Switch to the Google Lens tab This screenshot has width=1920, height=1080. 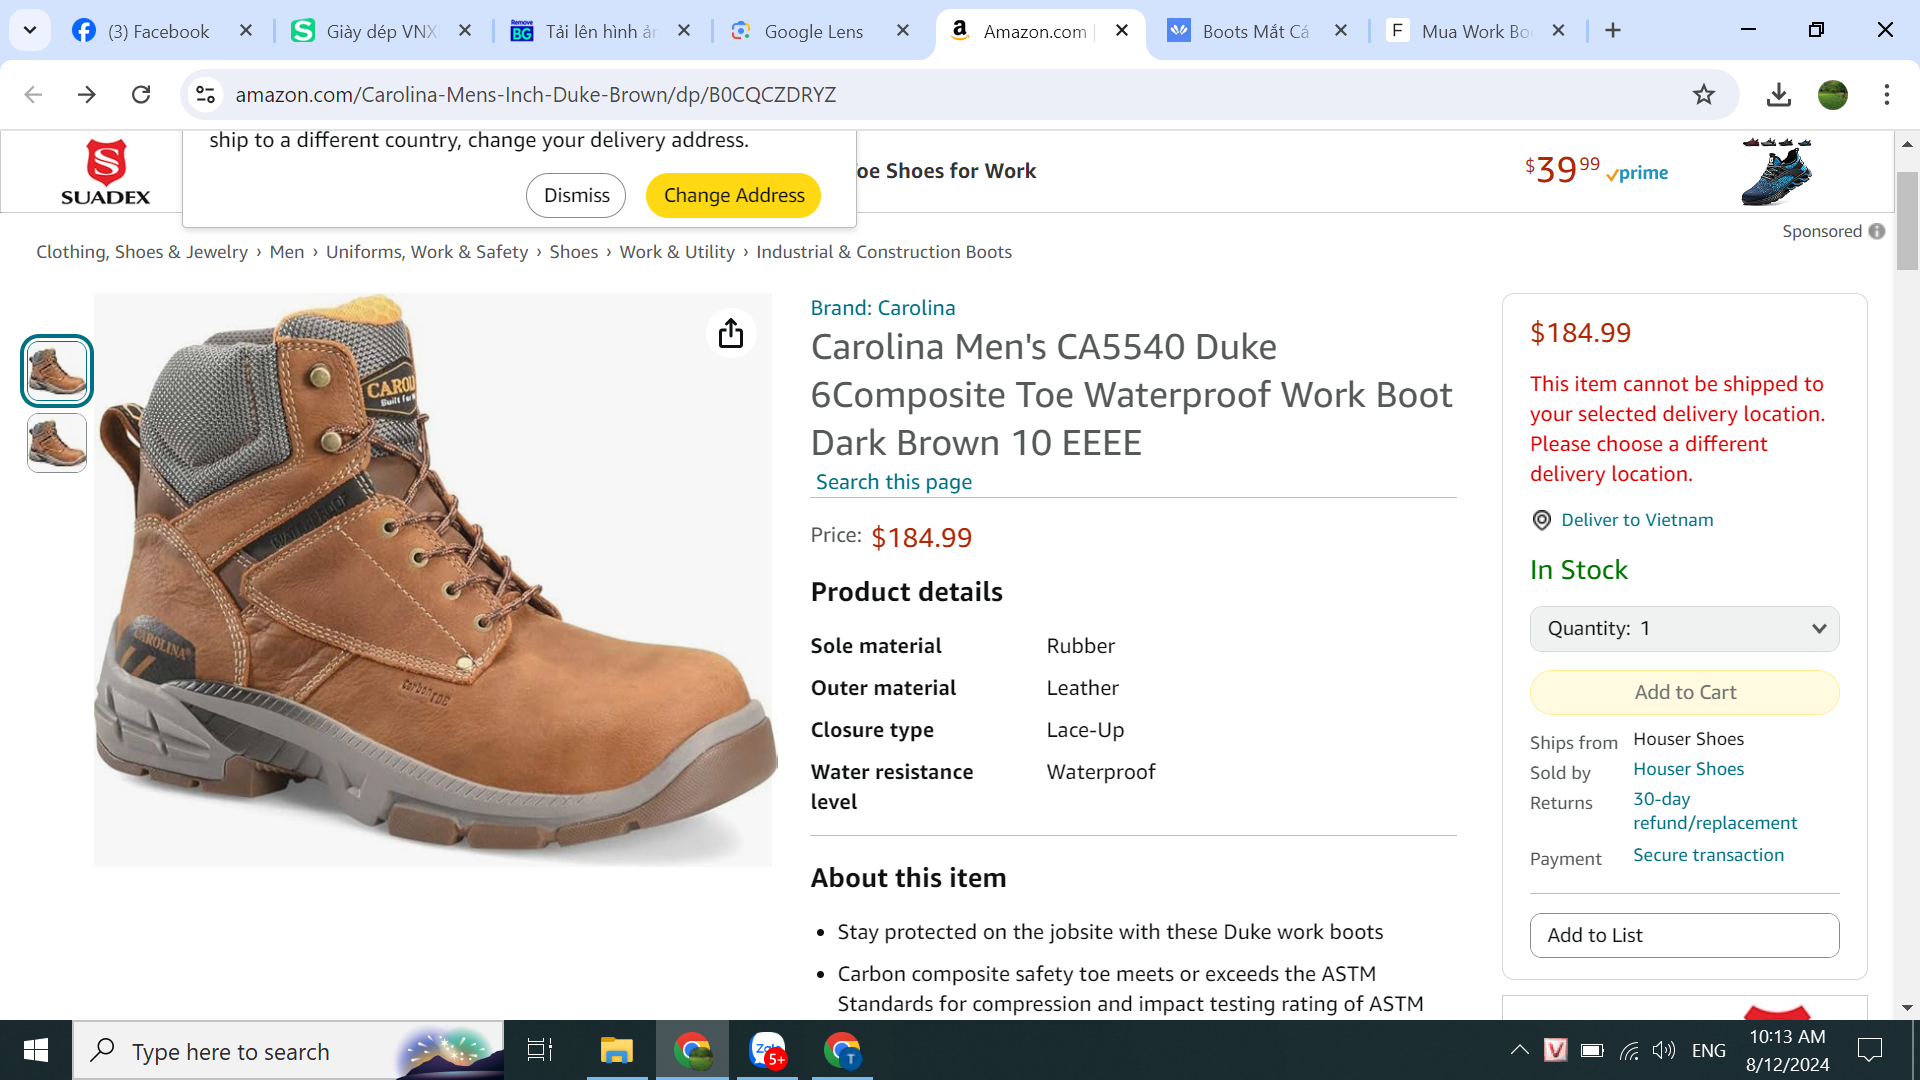pos(813,31)
